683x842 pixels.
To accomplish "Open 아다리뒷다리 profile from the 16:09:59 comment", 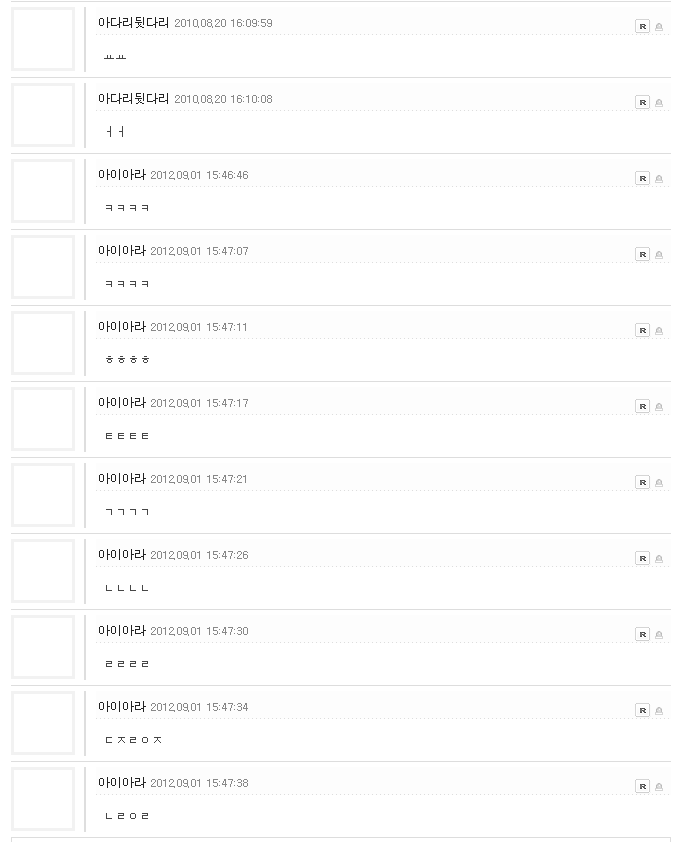I will click(133, 23).
